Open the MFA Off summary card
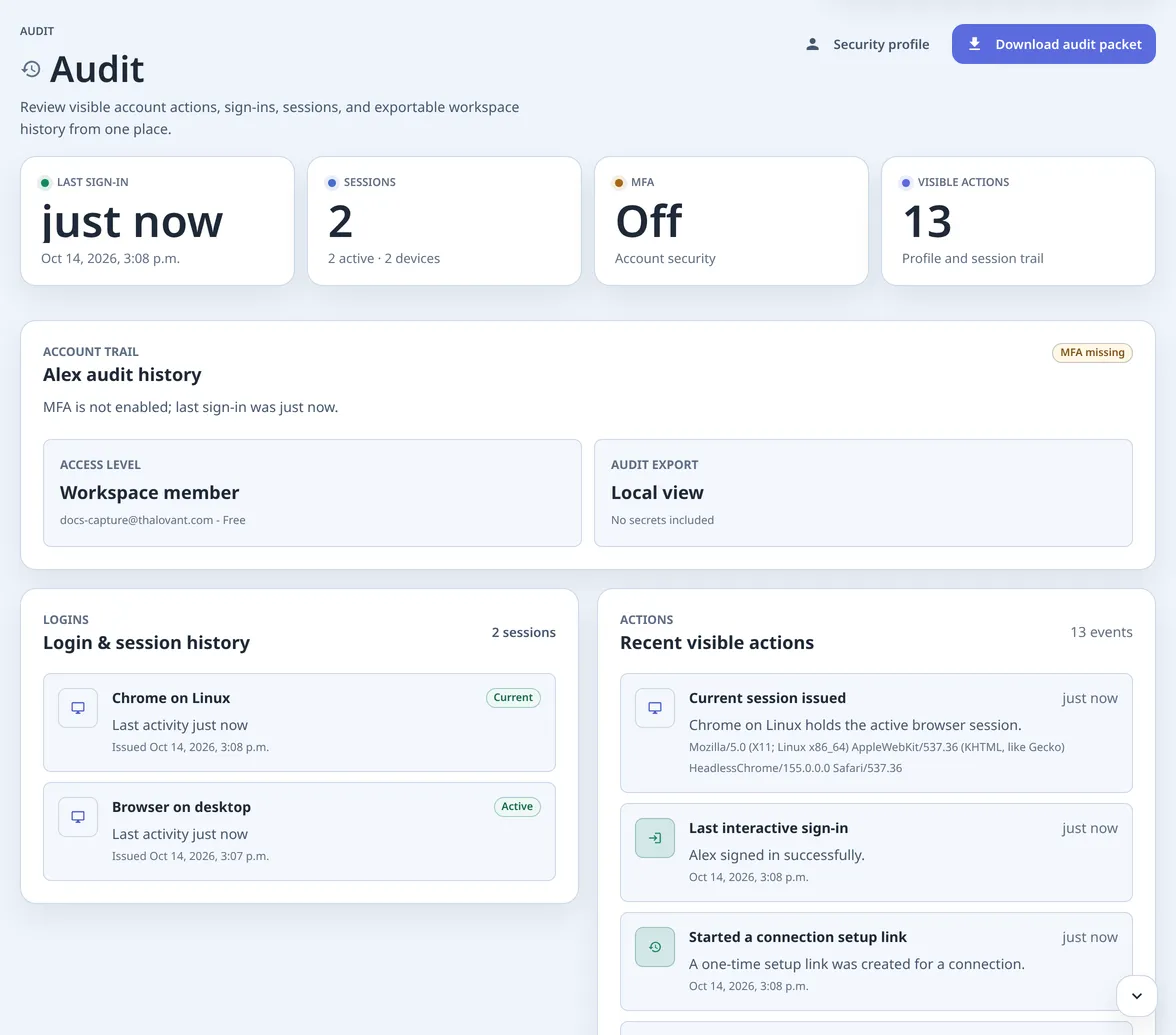 click(731, 220)
